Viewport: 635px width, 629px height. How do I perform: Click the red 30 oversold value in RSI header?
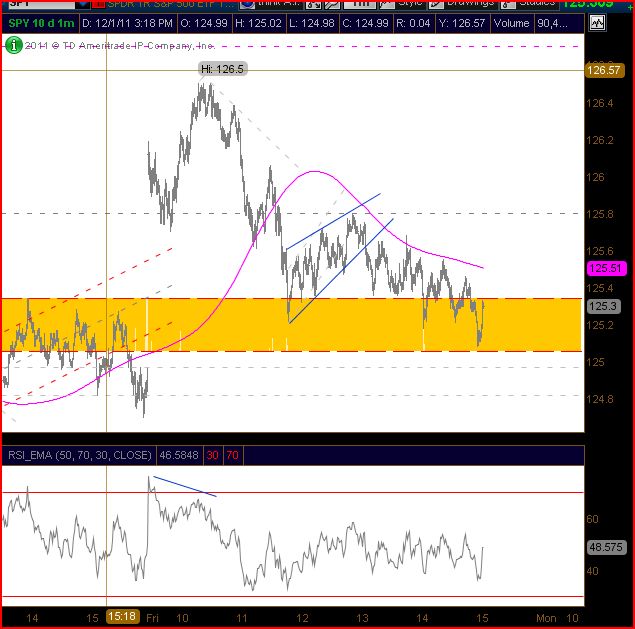point(213,455)
